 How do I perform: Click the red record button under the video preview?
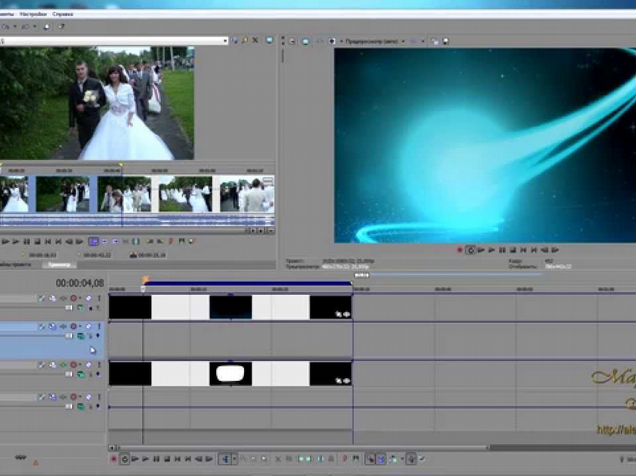point(460,250)
